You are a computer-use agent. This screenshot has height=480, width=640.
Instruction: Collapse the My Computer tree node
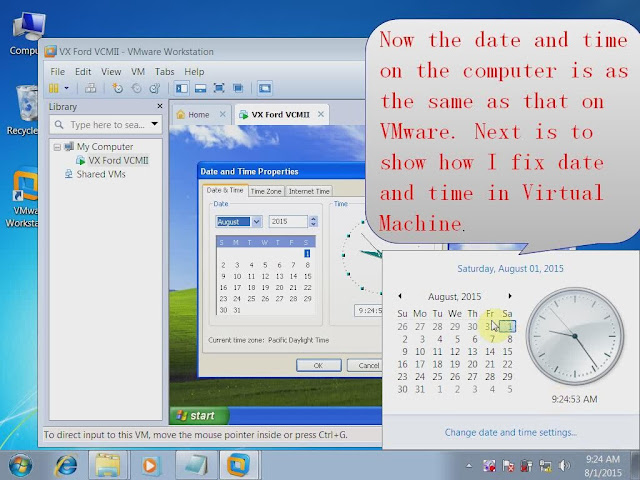[57, 147]
